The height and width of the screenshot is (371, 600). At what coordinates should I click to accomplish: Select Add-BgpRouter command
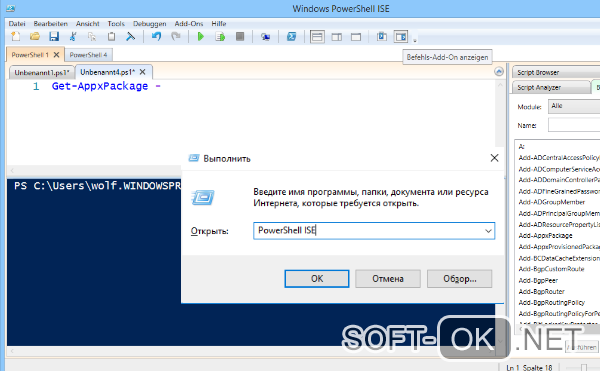tap(541, 291)
